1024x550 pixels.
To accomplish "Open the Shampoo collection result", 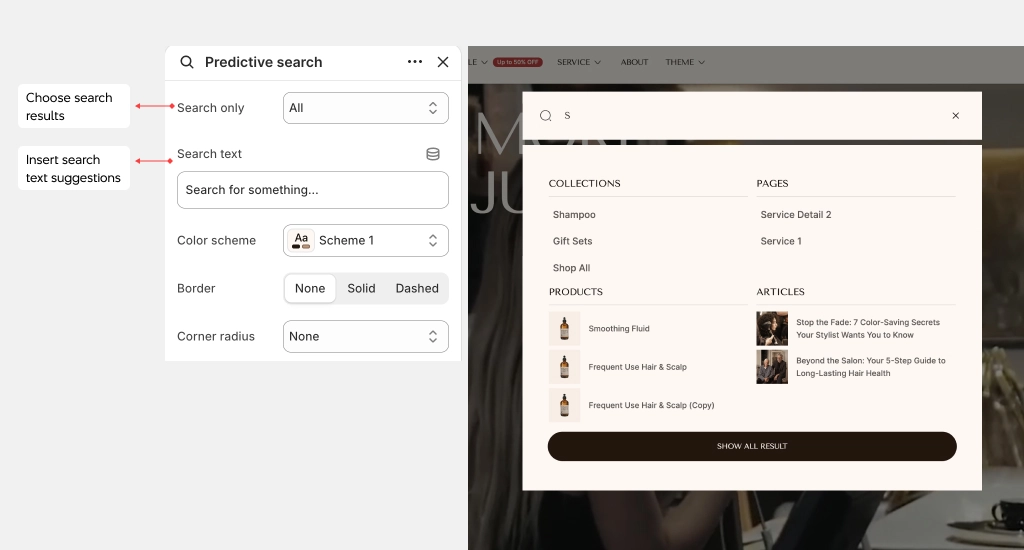I will tap(574, 215).
